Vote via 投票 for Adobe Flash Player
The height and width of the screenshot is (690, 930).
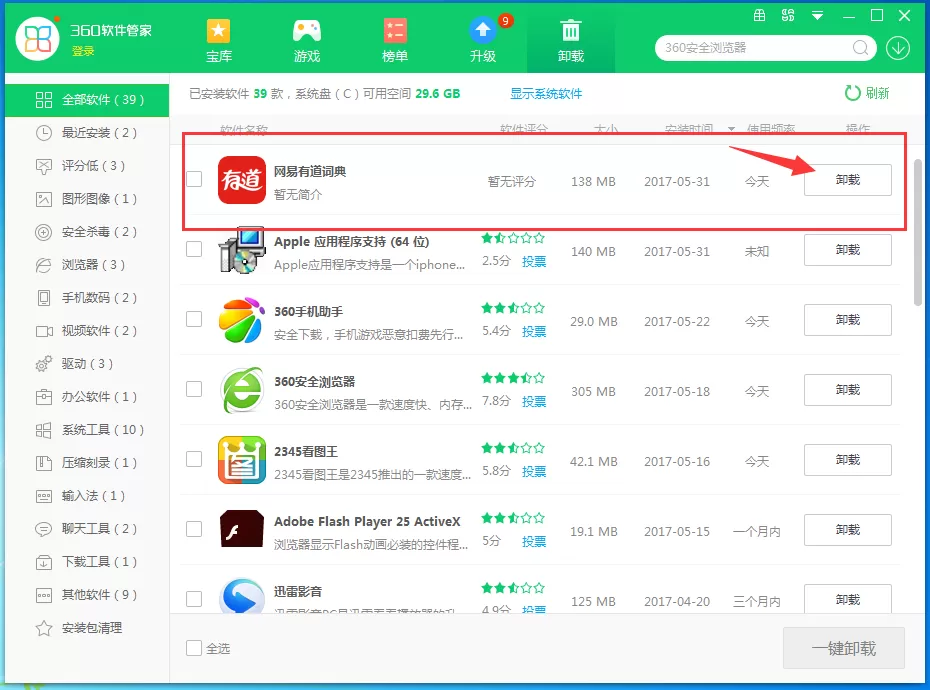coord(534,541)
